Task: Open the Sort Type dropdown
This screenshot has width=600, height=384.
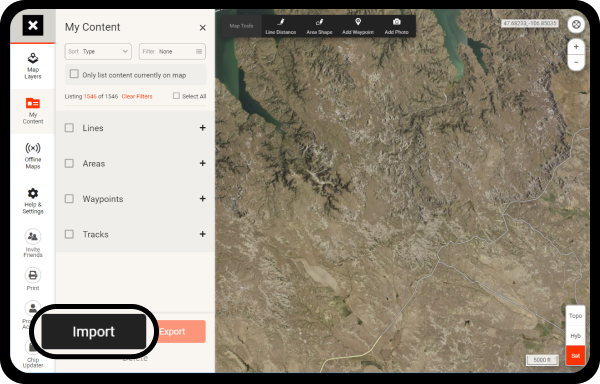Action: [98, 52]
